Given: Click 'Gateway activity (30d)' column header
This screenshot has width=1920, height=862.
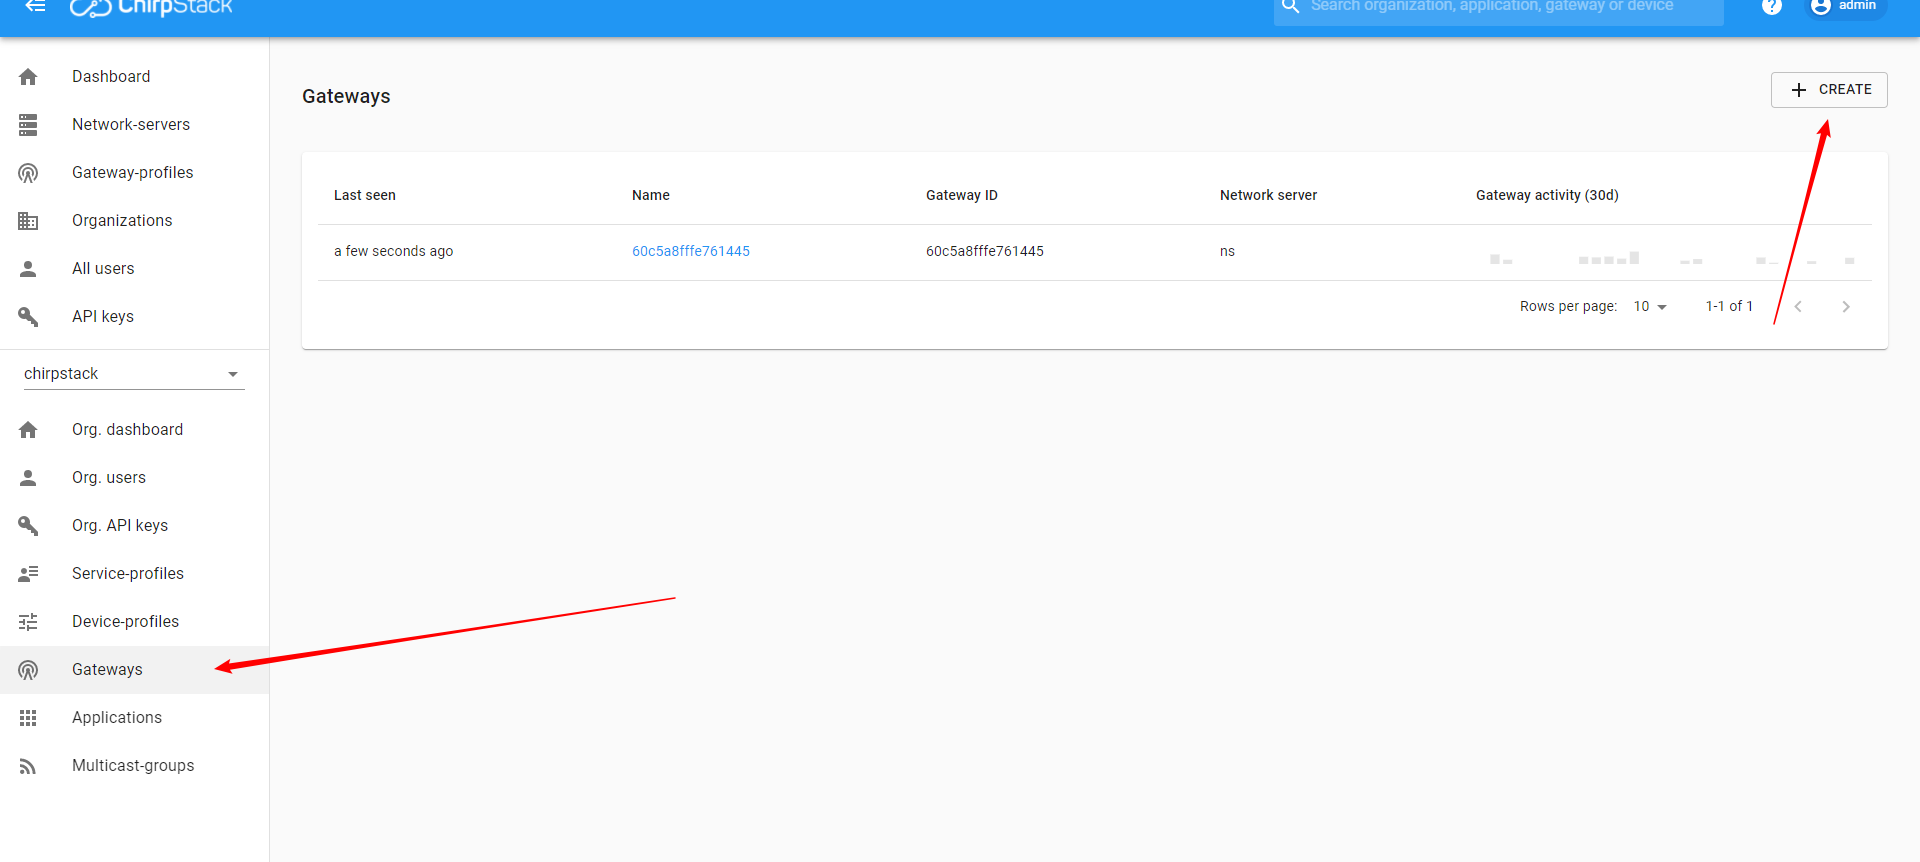Looking at the screenshot, I should [x=1547, y=196].
